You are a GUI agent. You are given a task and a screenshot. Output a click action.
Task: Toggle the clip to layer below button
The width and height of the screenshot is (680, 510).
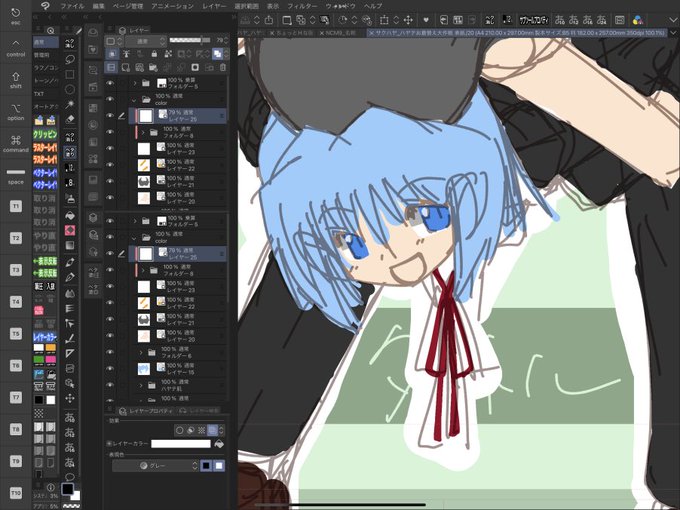pos(112,54)
